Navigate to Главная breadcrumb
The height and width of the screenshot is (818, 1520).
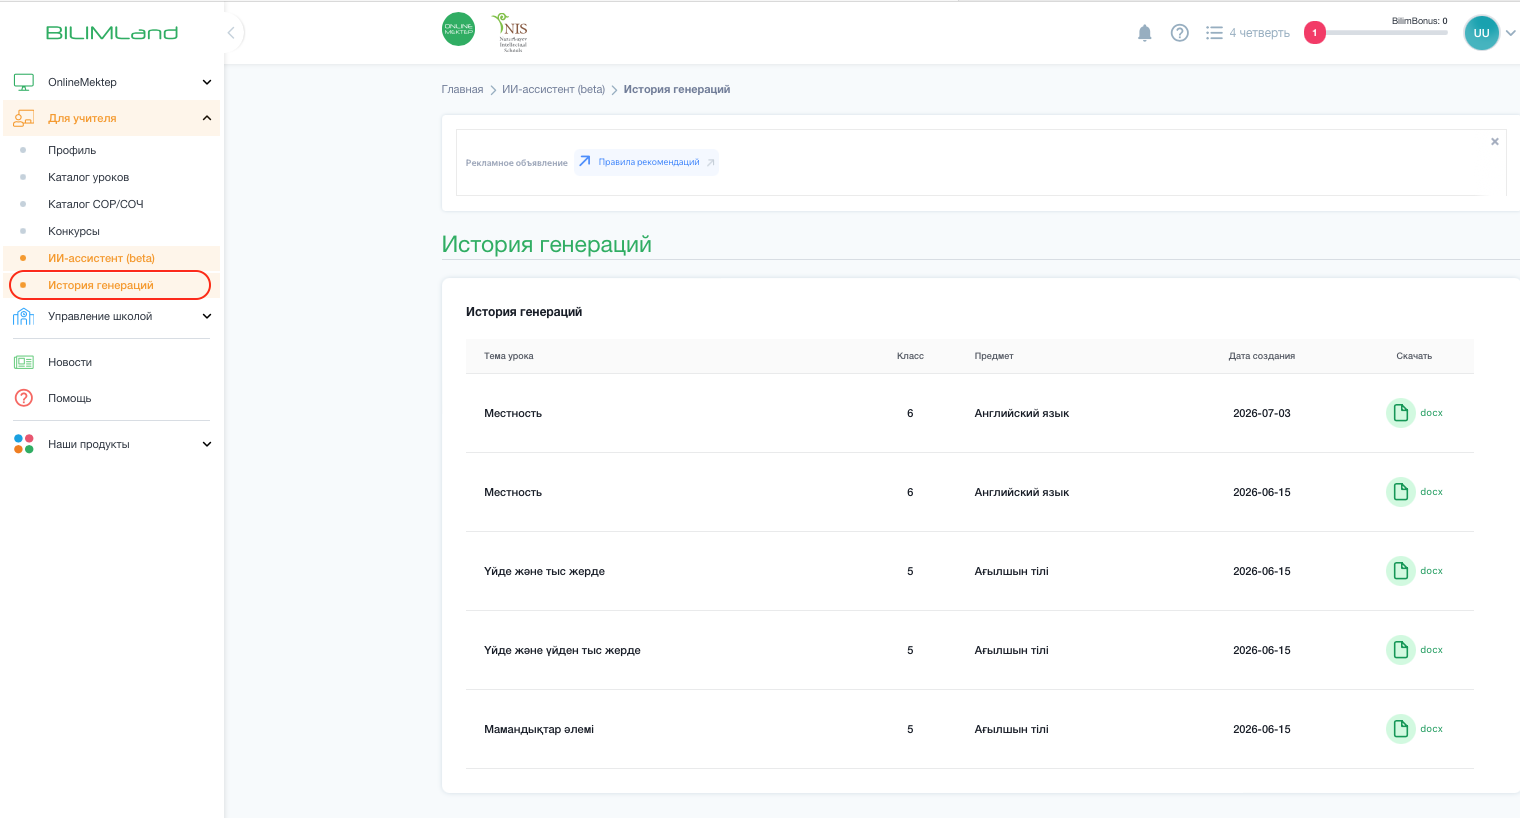pyautogui.click(x=462, y=89)
